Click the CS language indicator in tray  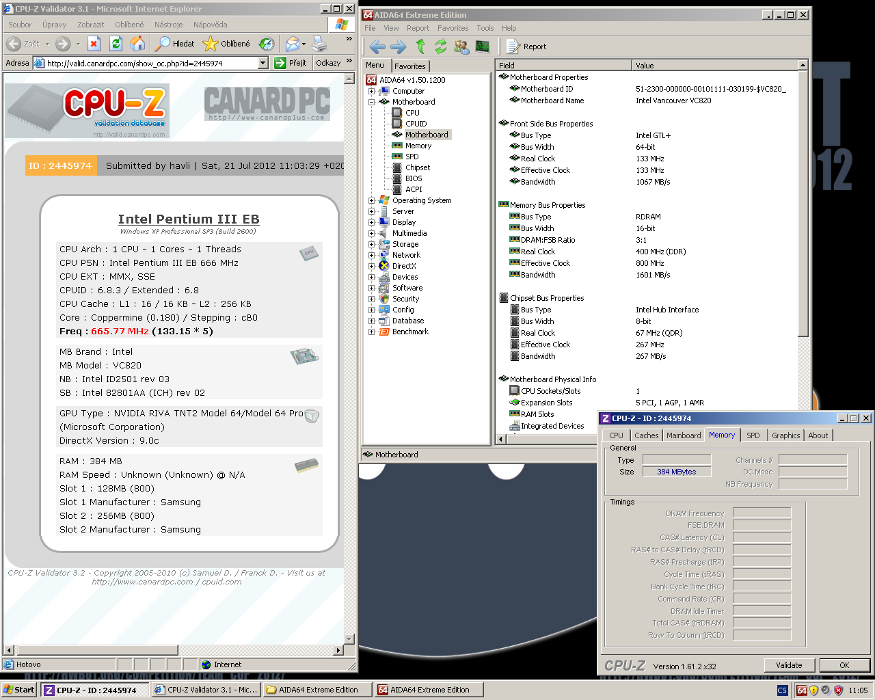click(x=782, y=691)
